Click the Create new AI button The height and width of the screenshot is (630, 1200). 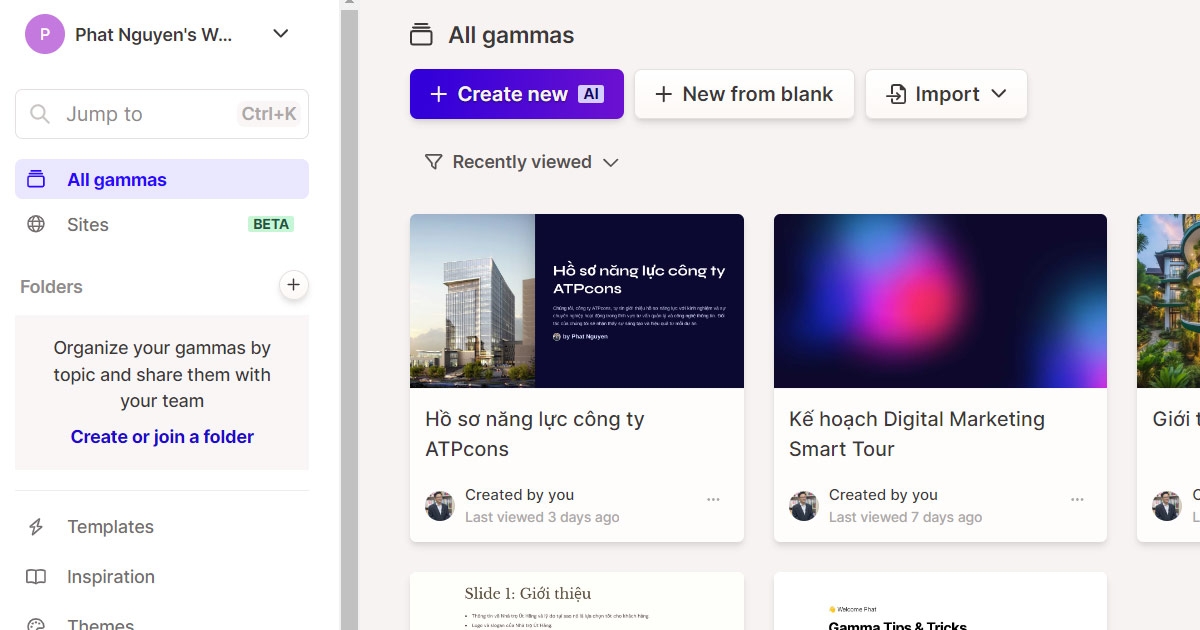(x=517, y=94)
